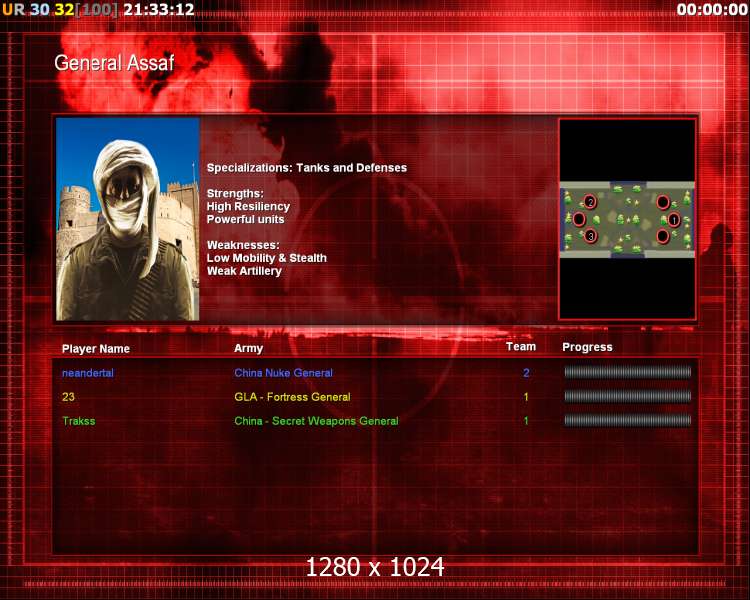Click the 00:00:00 timer at top right
Viewport: 750px width, 600px height.
[712, 10]
